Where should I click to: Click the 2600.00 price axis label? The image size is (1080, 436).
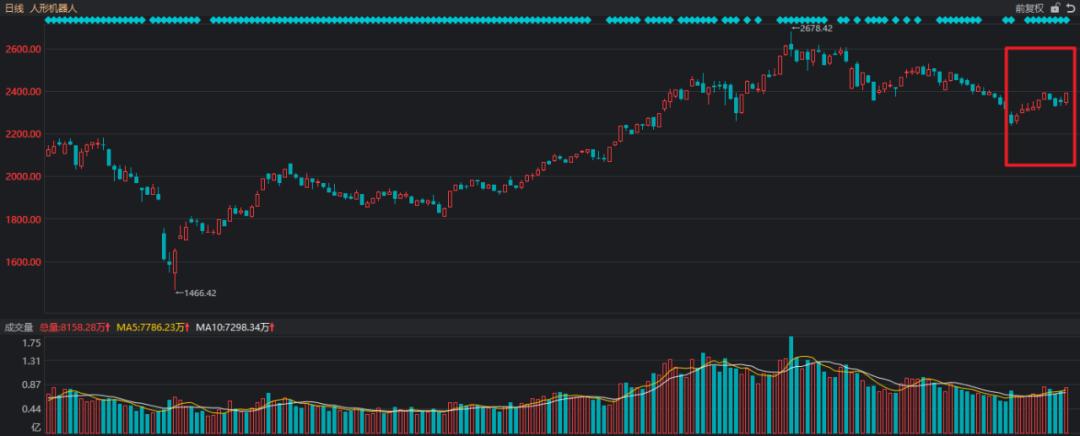click(21, 49)
